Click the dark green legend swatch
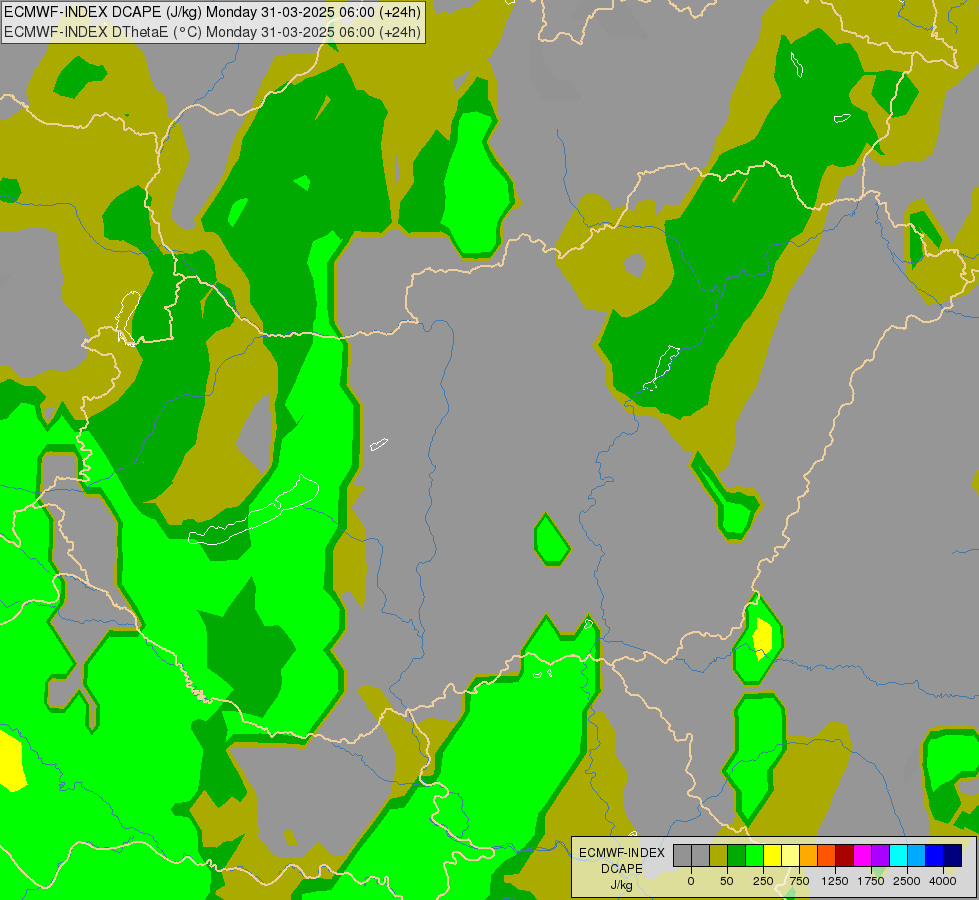Image resolution: width=979 pixels, height=900 pixels. click(737, 855)
